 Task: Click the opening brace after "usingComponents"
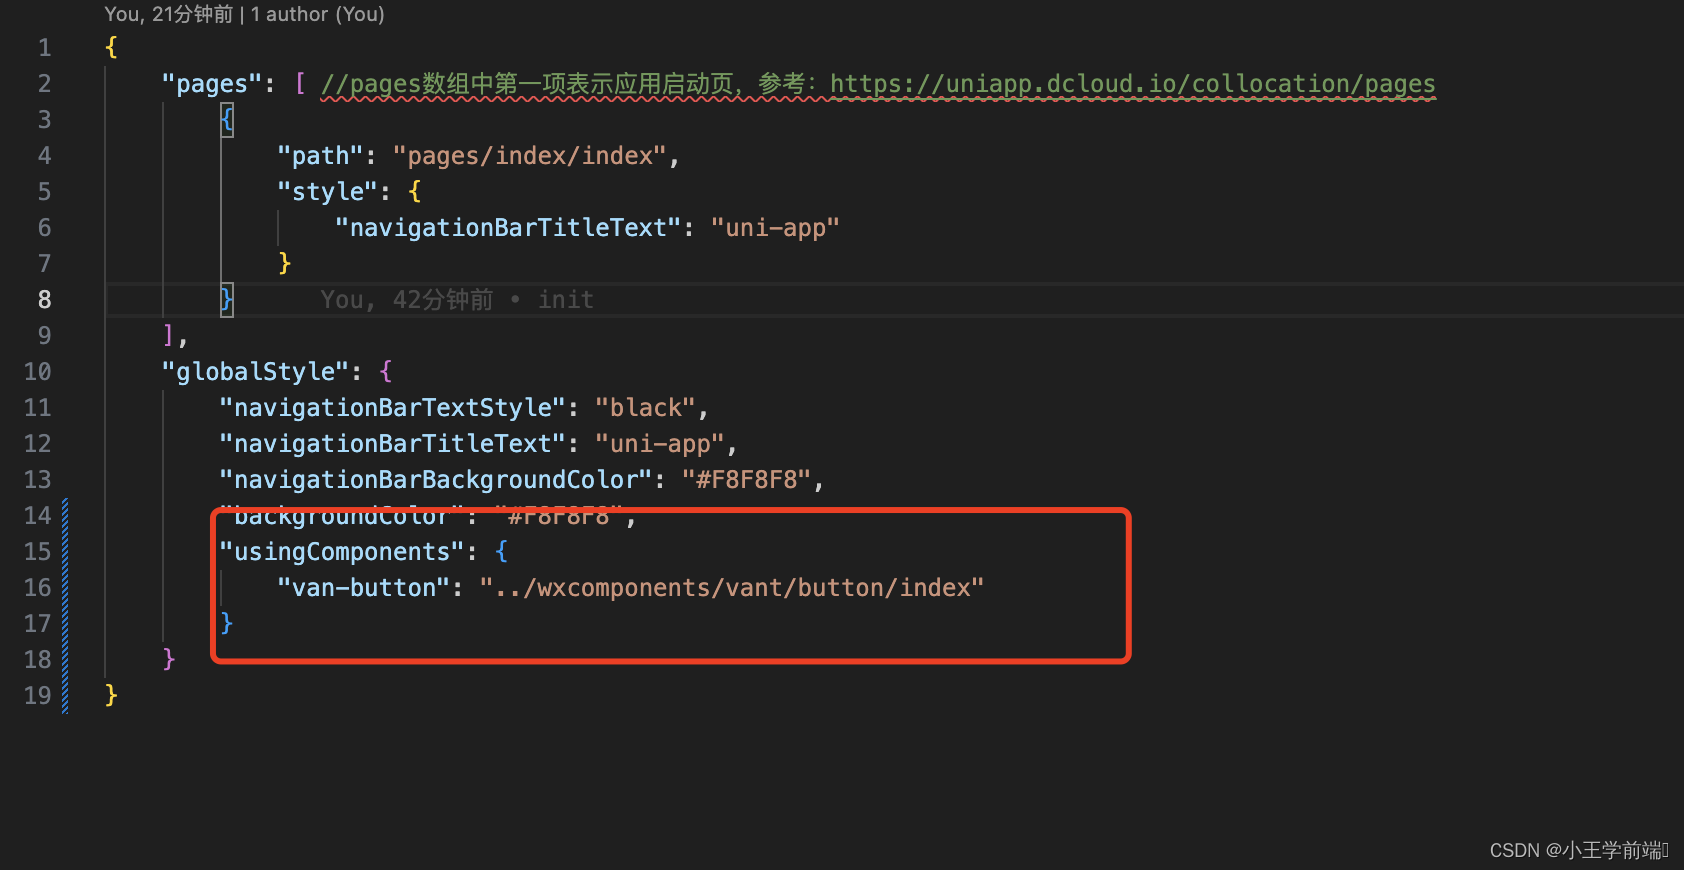502,552
